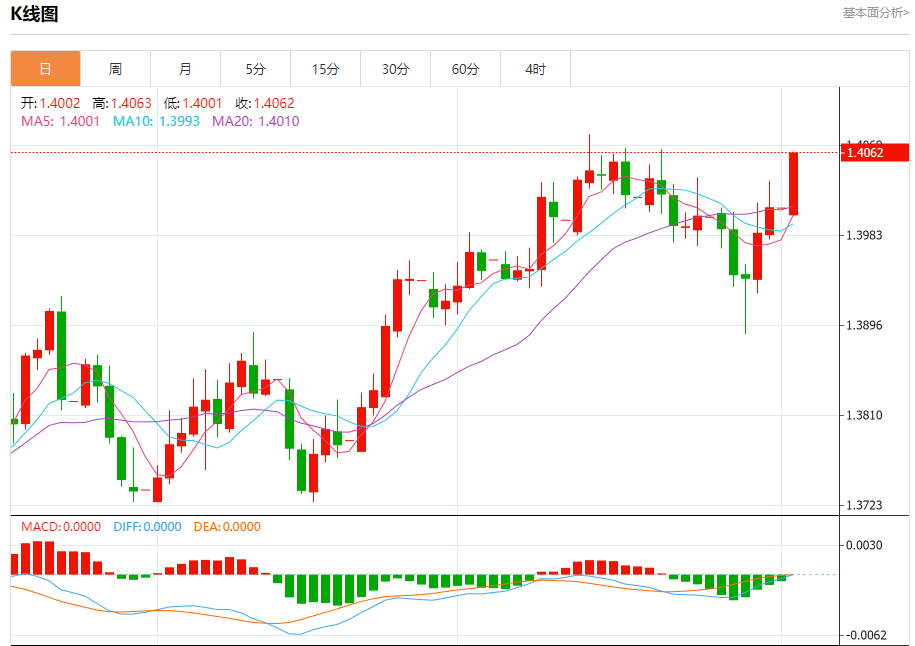Image resolution: width=915 pixels, height=646 pixels.
Task: Click the red 1.4062 current price tag
Action: click(x=875, y=152)
